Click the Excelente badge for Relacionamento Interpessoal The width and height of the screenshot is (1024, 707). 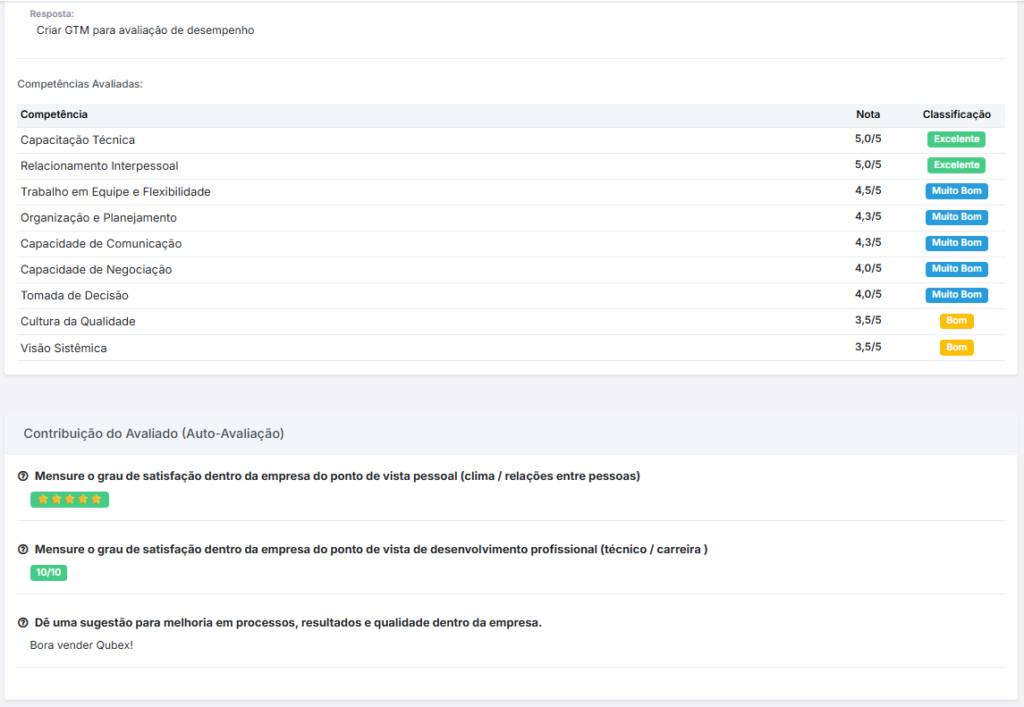click(956, 165)
